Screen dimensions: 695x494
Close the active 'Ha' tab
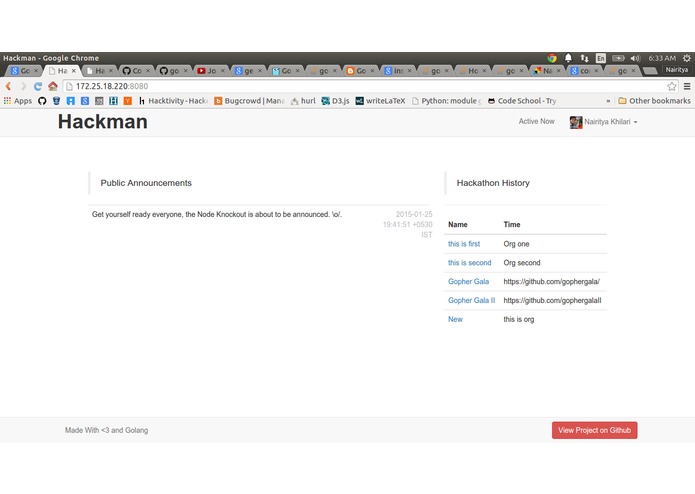click(74, 71)
